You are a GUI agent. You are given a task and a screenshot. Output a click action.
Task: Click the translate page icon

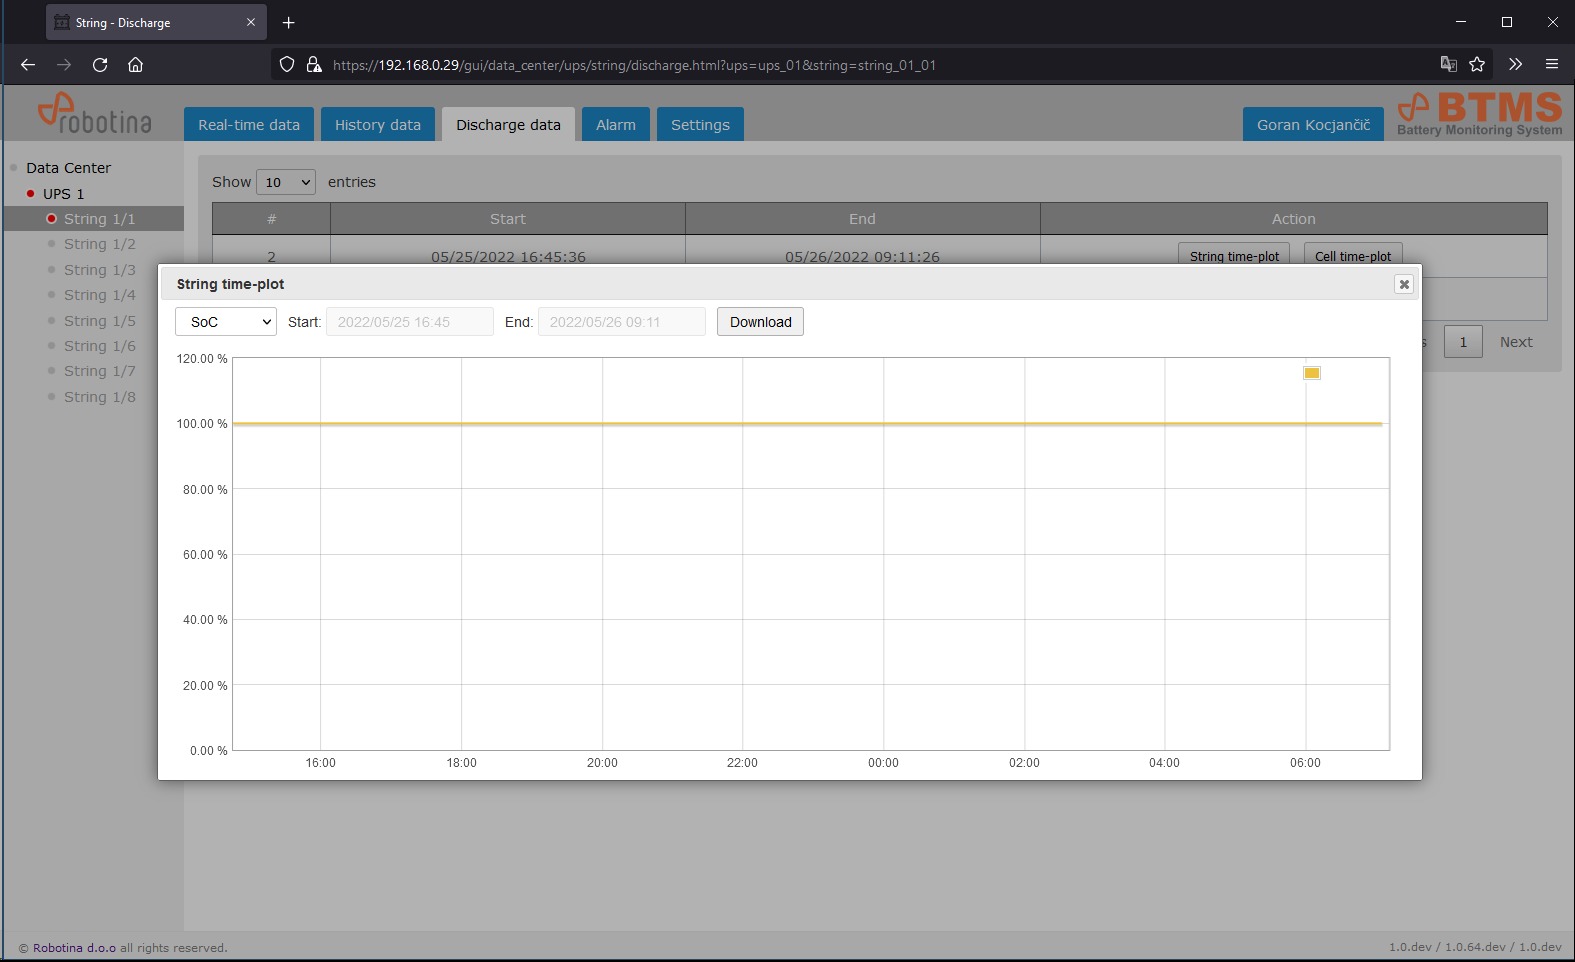pyautogui.click(x=1448, y=65)
